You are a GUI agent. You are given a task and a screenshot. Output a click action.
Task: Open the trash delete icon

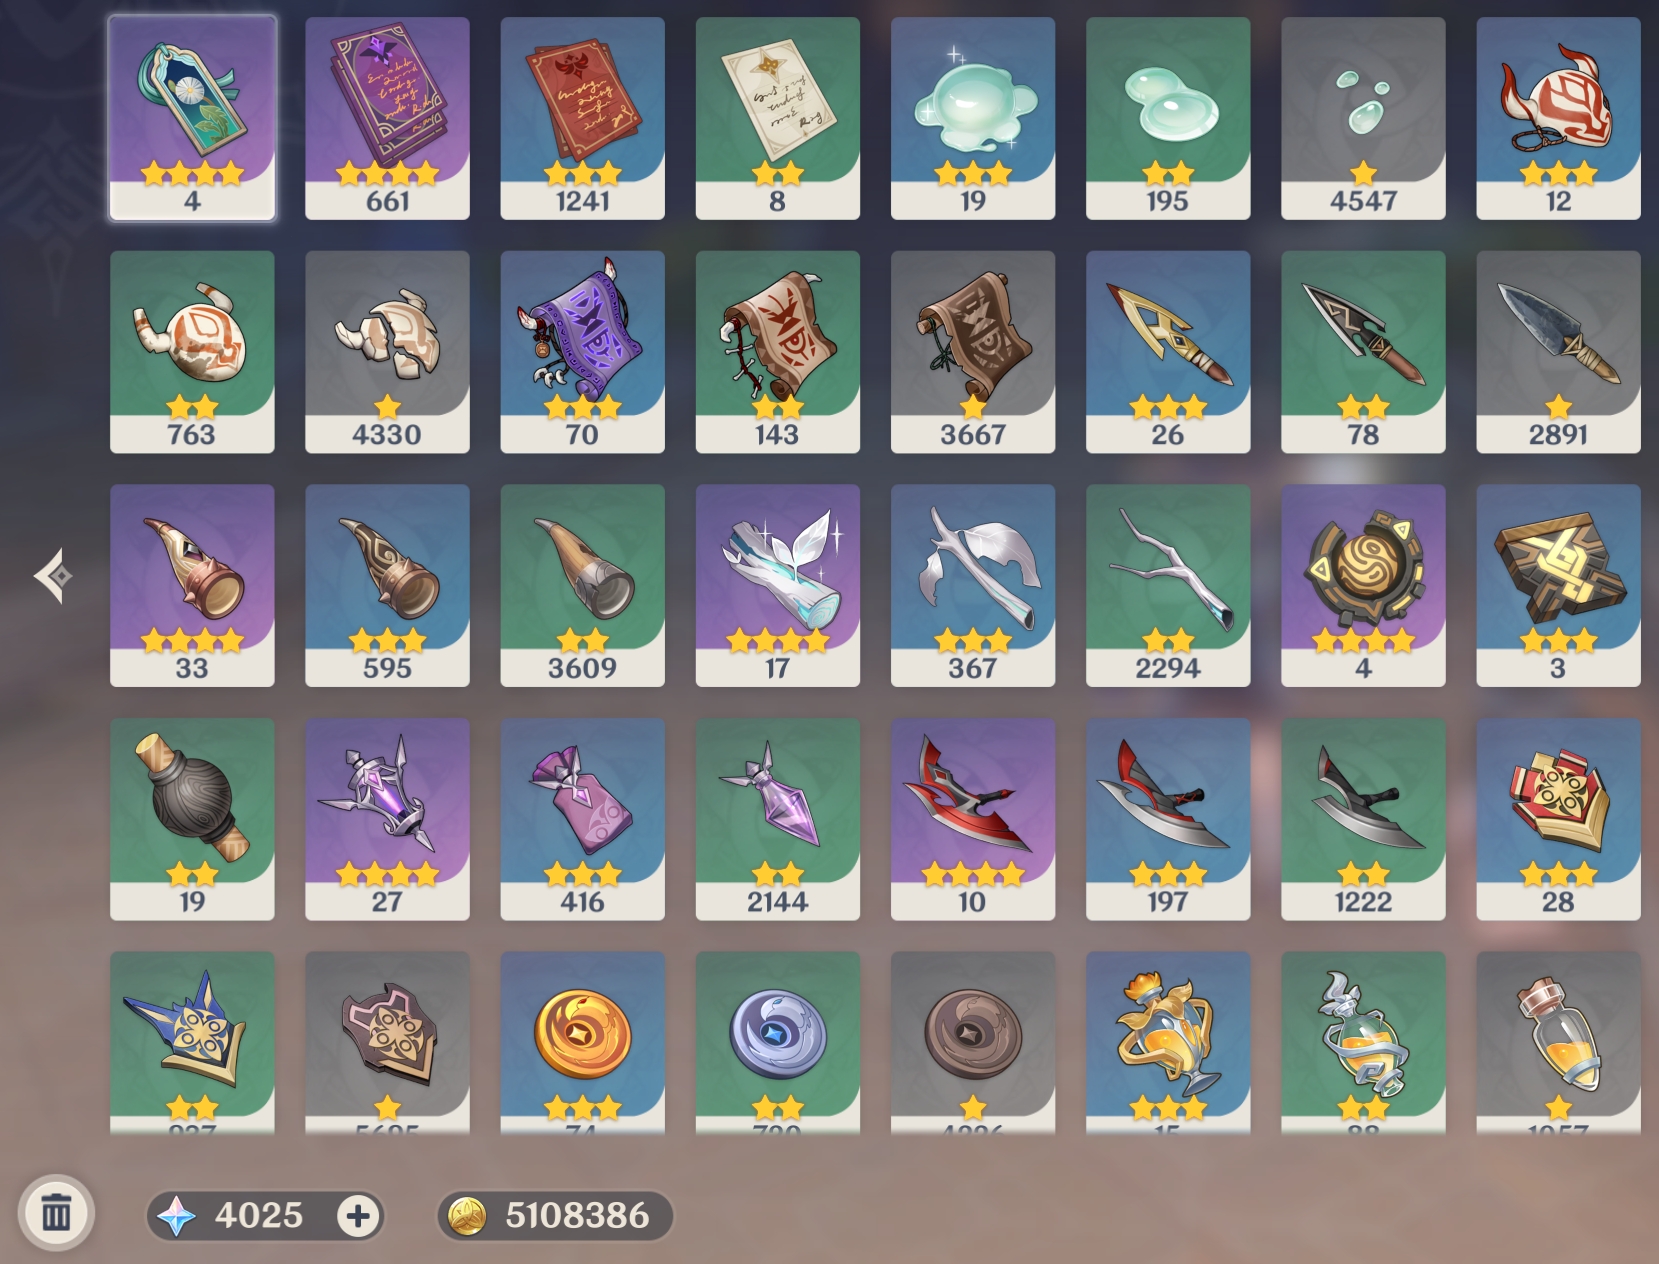pos(56,1213)
